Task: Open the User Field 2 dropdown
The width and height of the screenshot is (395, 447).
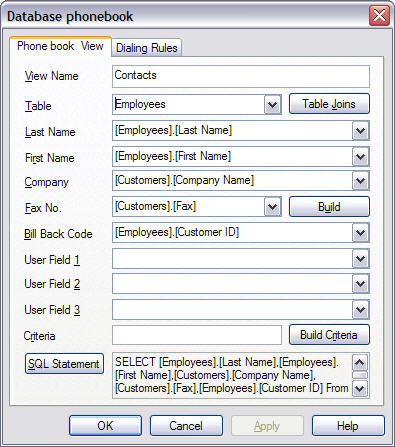Action: [360, 284]
